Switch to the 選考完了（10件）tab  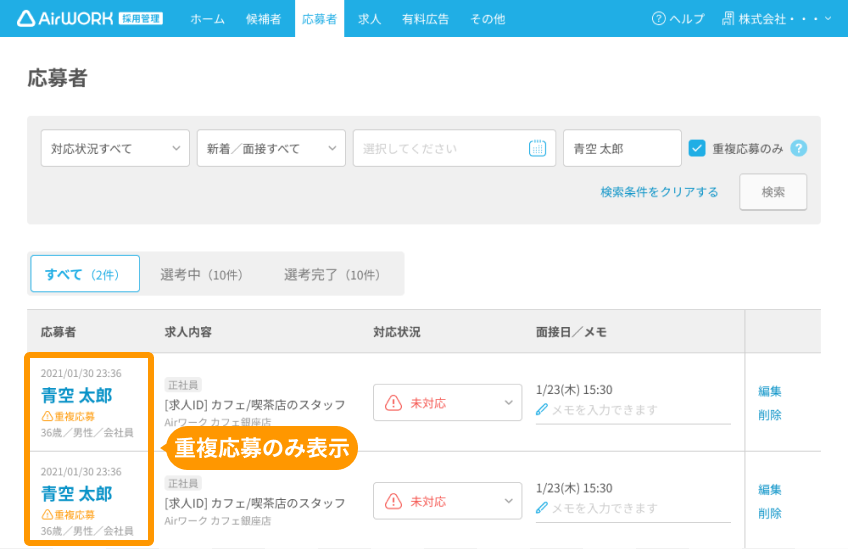pyautogui.click(x=332, y=275)
